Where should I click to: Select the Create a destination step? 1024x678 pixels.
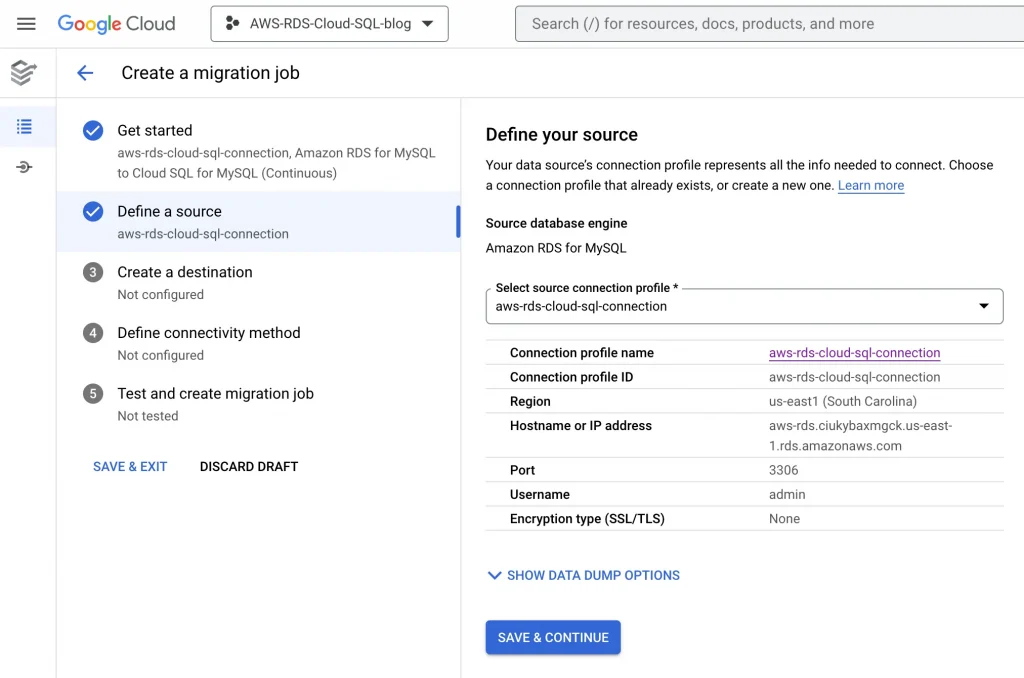point(259,282)
